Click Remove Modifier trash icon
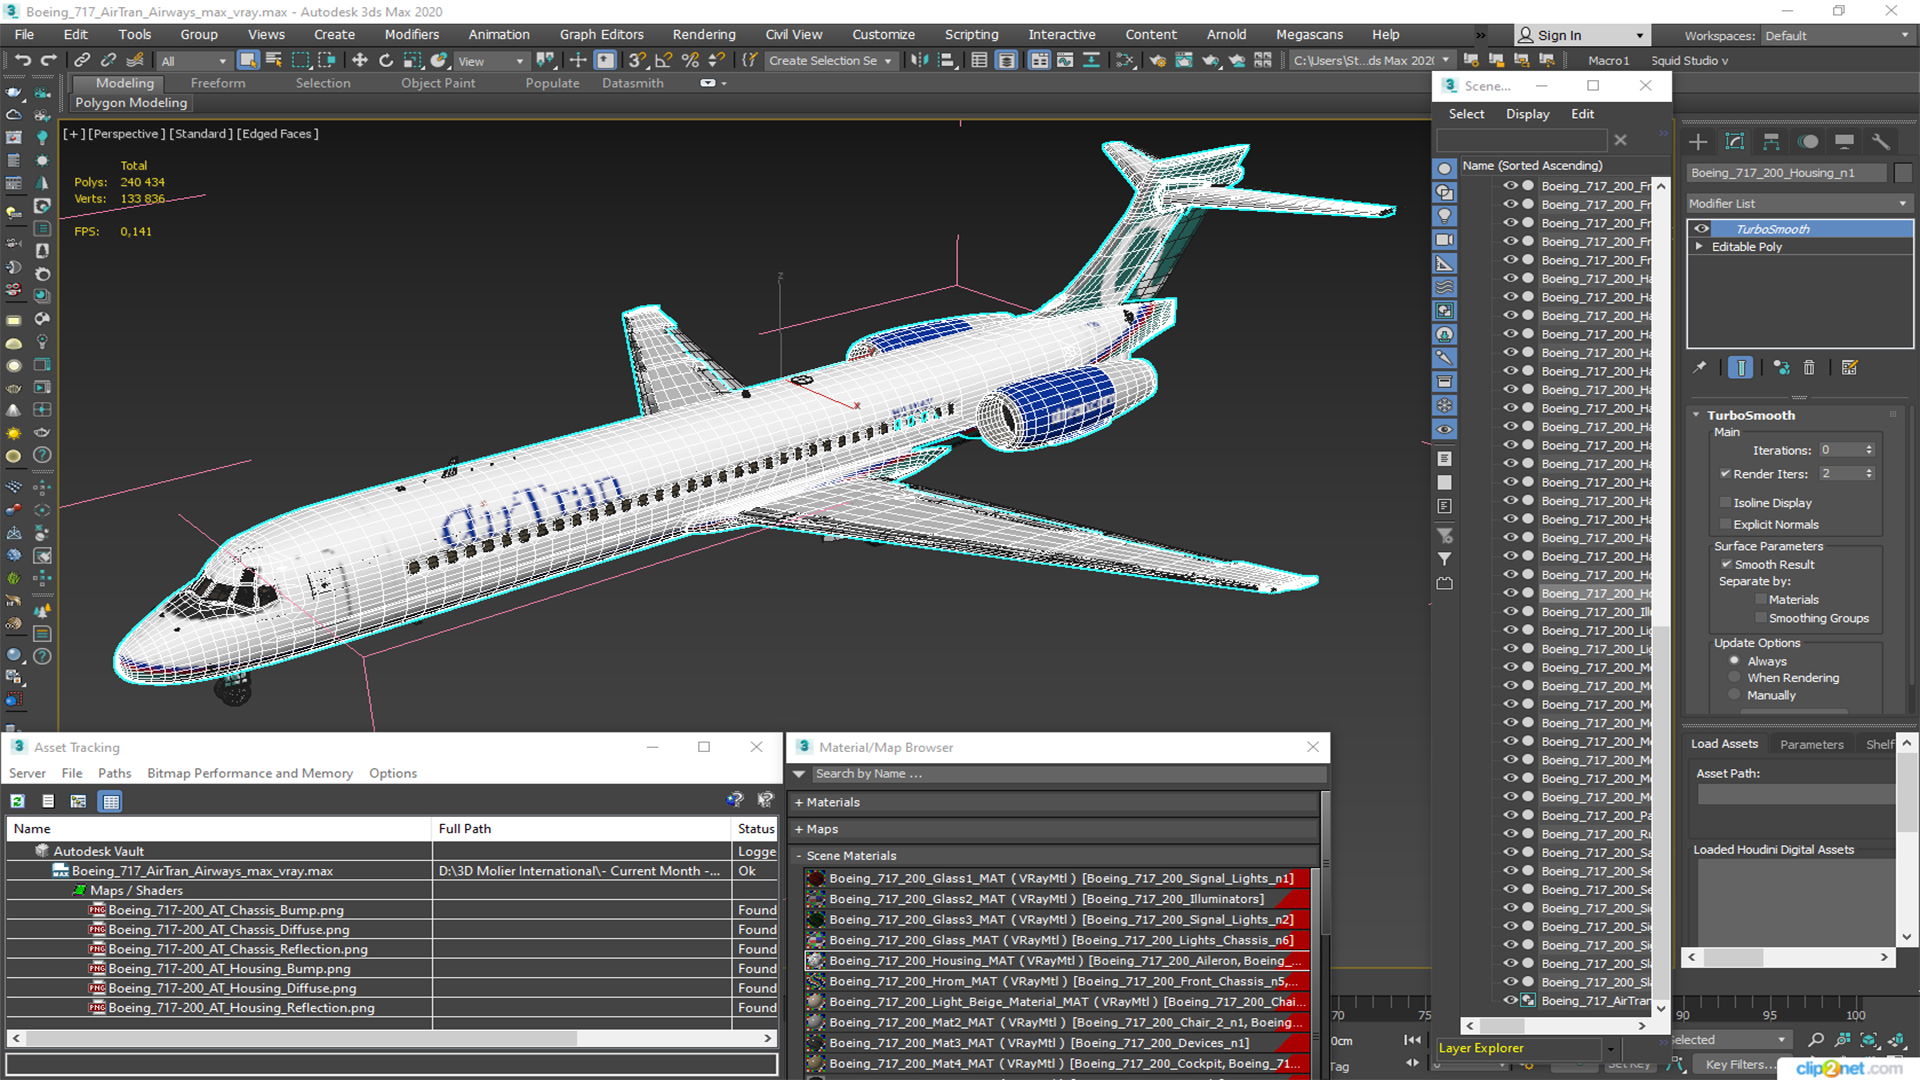Screen dimensions: 1920x1080 point(1809,368)
